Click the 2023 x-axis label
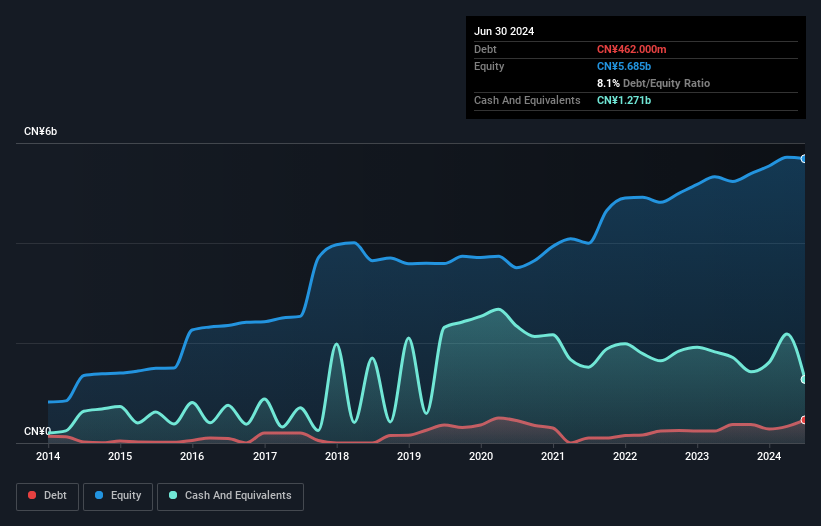The width and height of the screenshot is (821, 526). click(x=697, y=456)
